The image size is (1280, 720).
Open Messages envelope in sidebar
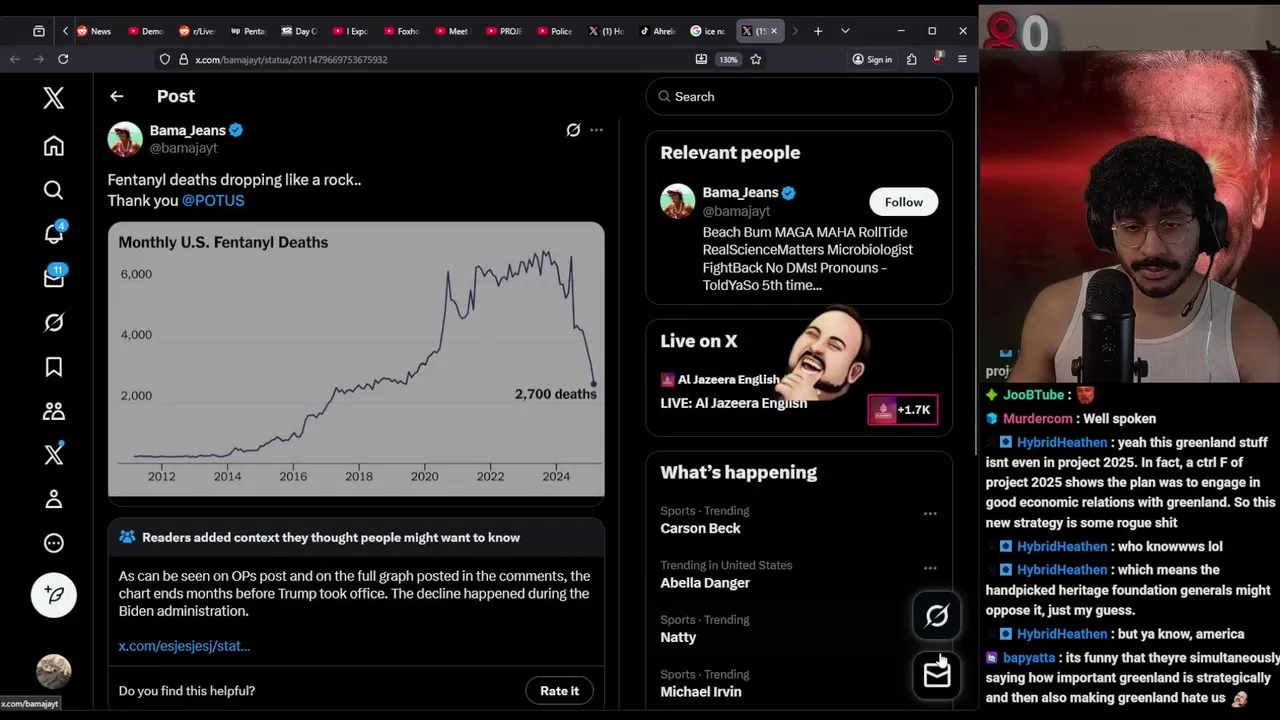[54, 278]
